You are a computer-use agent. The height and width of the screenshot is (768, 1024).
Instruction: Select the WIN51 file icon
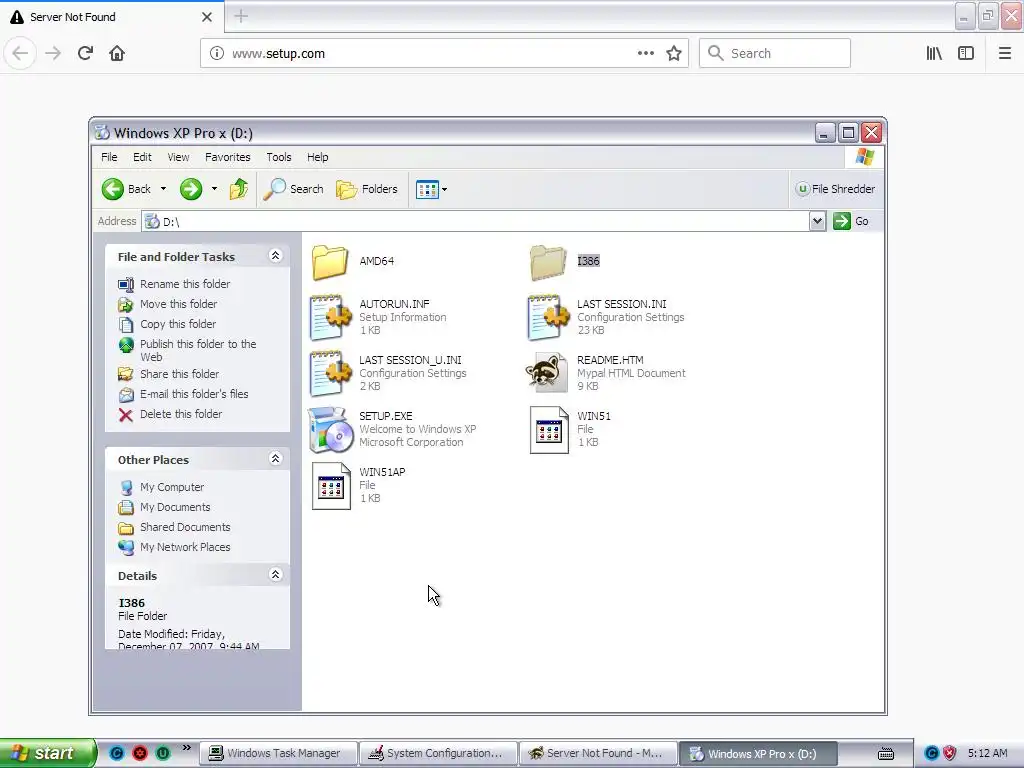tap(549, 430)
